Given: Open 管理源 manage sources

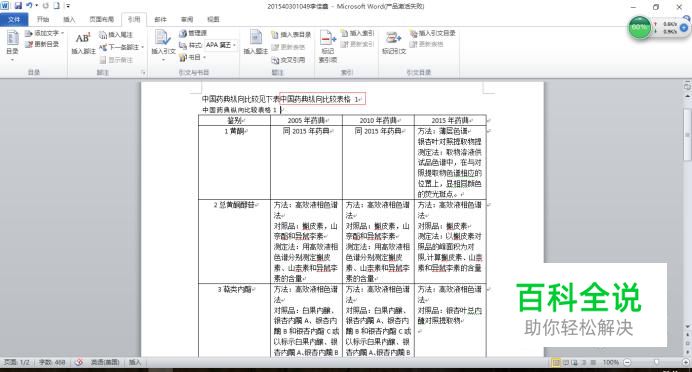Looking at the screenshot, I should pyautogui.click(x=193, y=34).
